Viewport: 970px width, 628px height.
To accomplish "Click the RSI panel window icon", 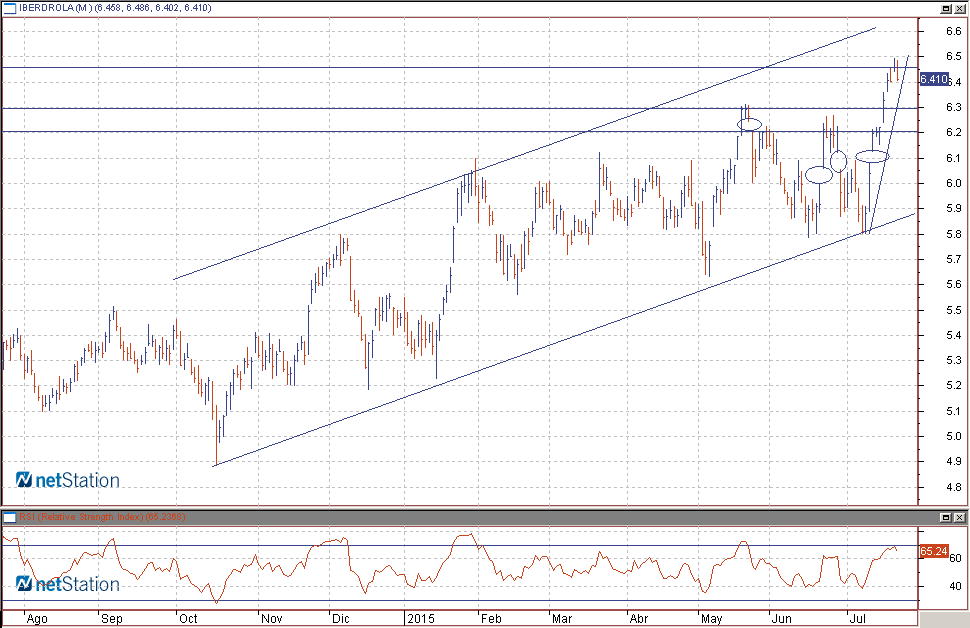I will tap(10, 517).
